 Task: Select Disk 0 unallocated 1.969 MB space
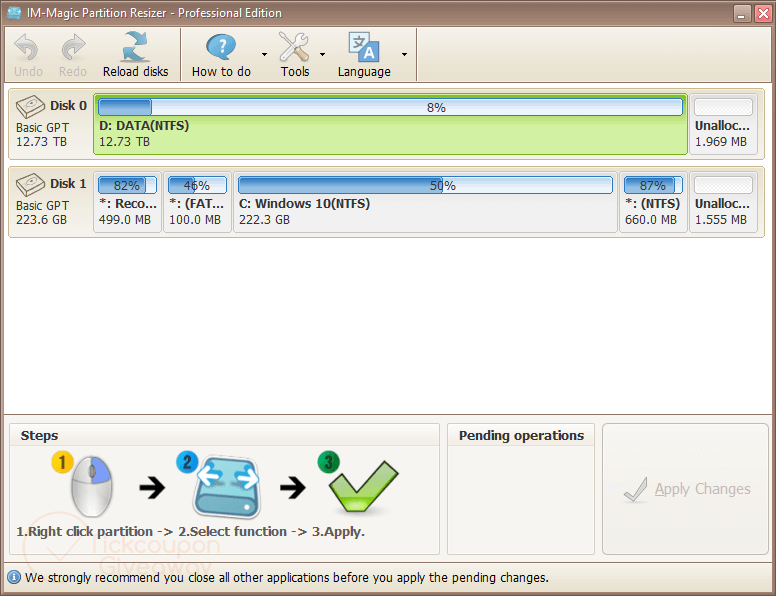(723, 124)
